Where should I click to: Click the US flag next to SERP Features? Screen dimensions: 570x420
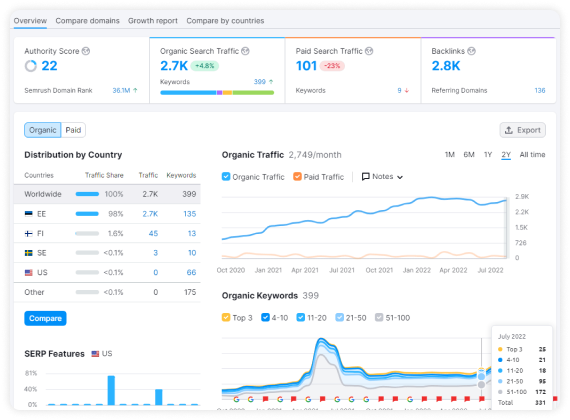(95, 354)
